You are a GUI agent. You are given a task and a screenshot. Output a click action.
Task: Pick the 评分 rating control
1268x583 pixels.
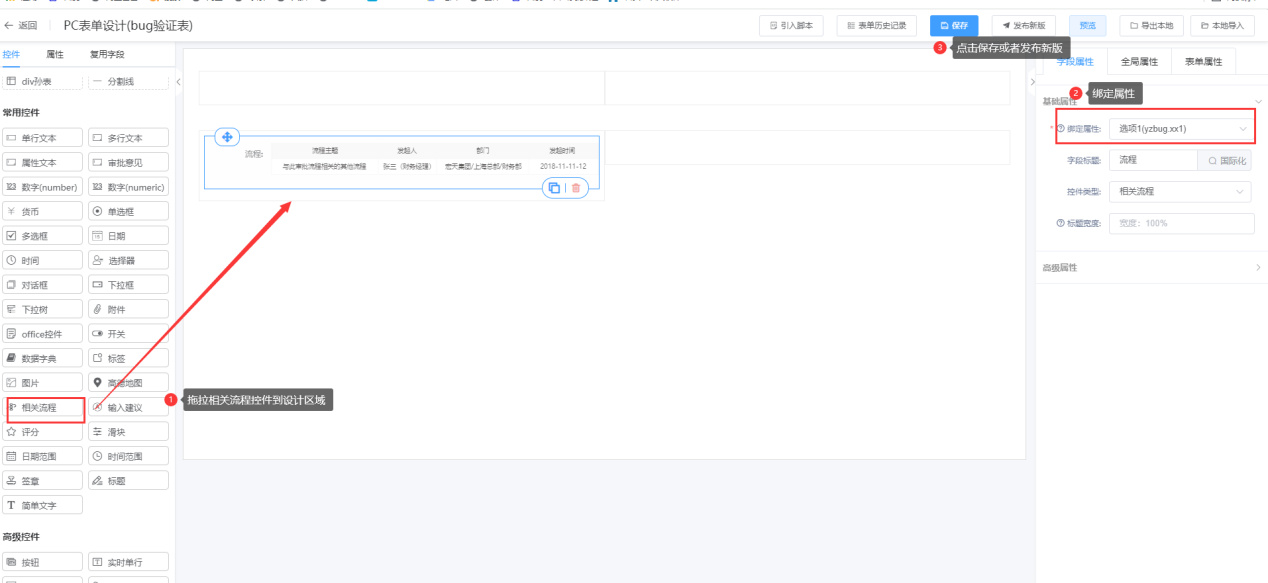[43, 432]
